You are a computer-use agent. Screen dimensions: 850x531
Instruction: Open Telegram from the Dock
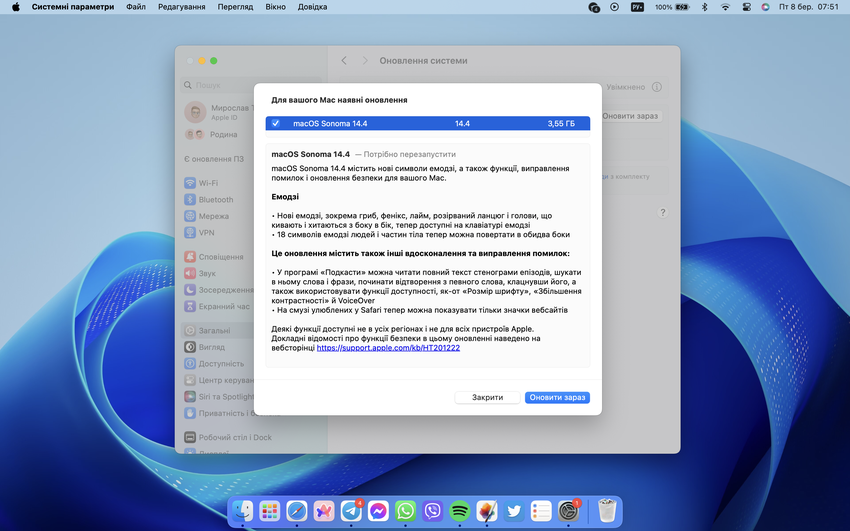(x=351, y=511)
